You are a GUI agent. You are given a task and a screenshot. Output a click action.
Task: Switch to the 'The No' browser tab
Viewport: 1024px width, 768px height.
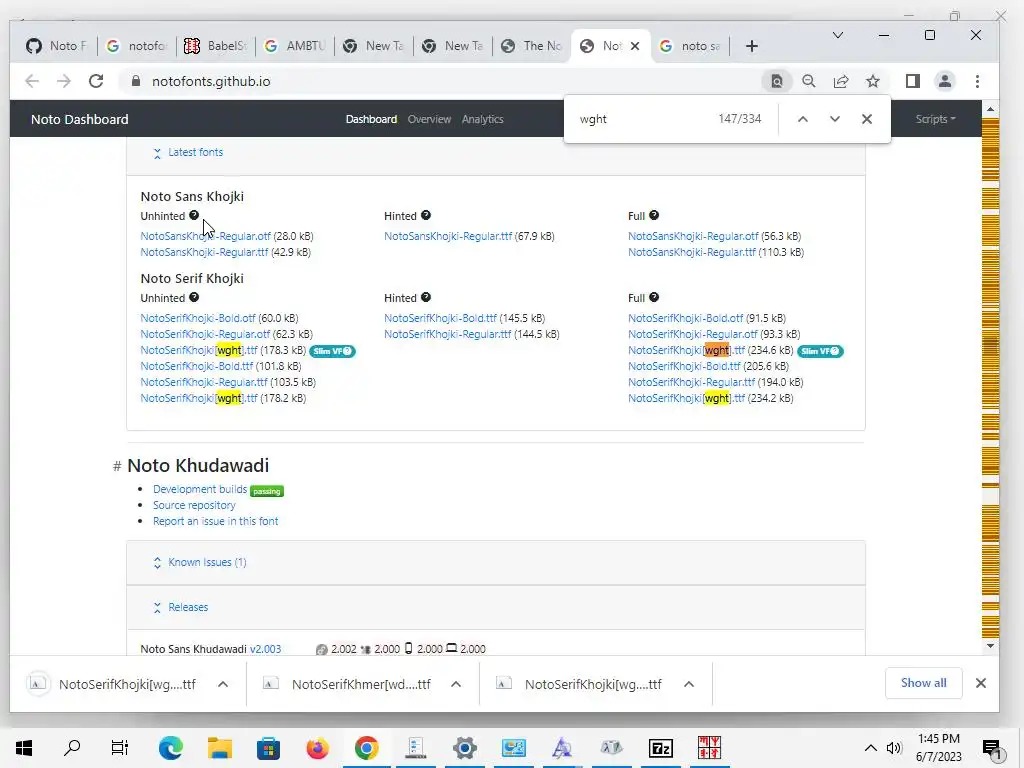pyautogui.click(x=532, y=46)
